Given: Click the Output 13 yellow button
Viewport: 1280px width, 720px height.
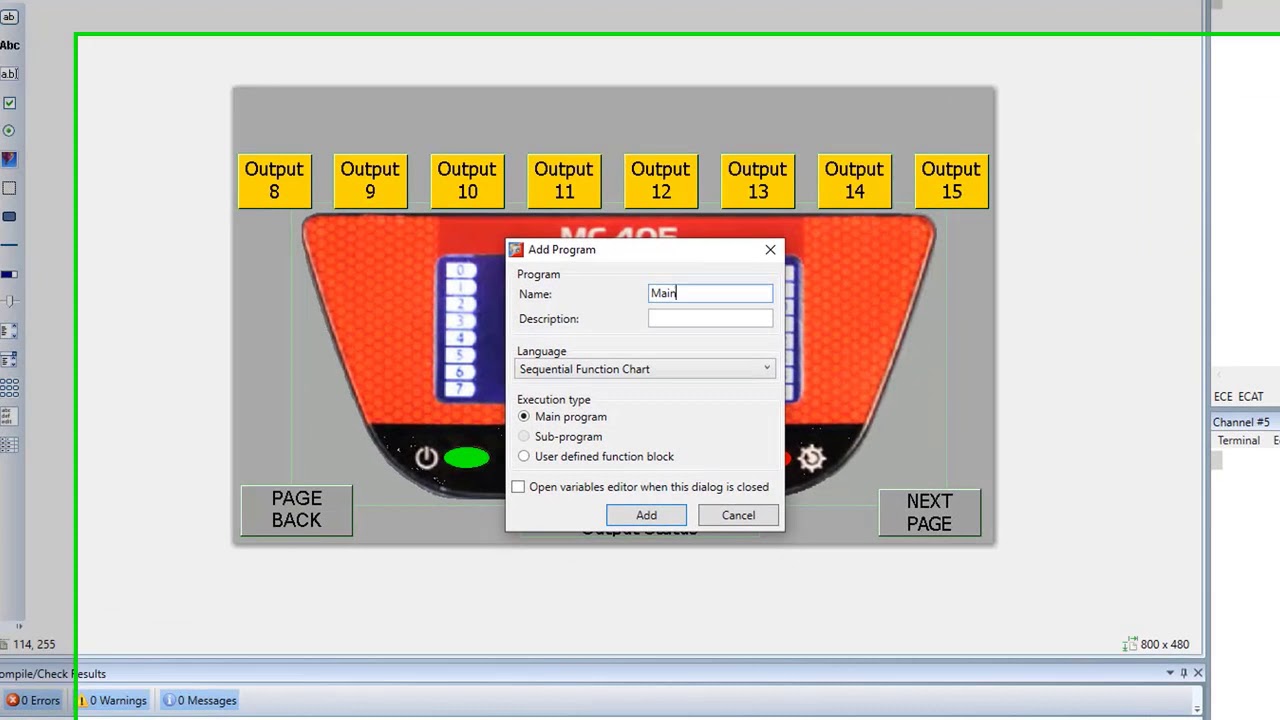Looking at the screenshot, I should [x=757, y=180].
